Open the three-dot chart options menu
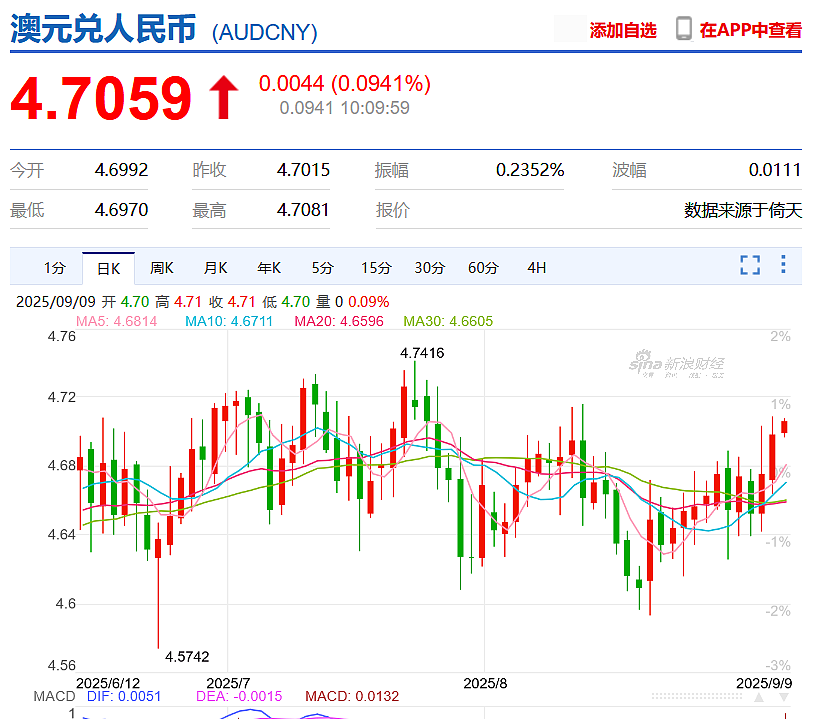 point(783,264)
